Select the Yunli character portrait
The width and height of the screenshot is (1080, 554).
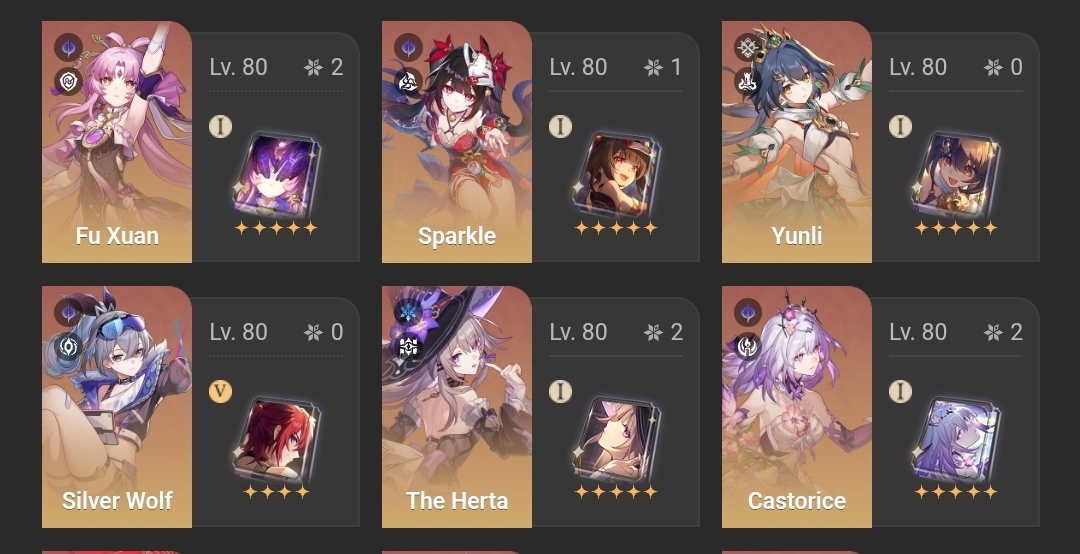tap(797, 142)
